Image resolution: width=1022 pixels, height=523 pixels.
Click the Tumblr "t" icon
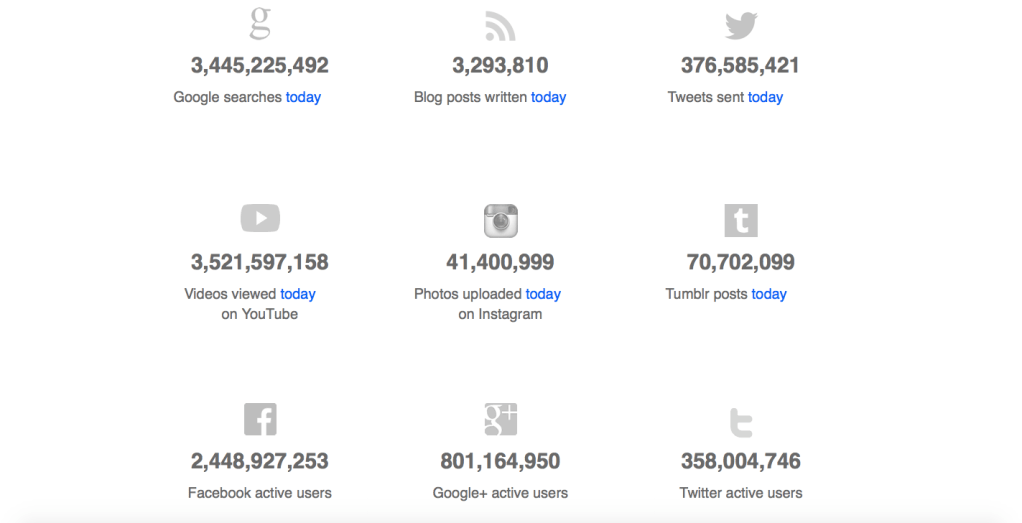[x=741, y=220]
